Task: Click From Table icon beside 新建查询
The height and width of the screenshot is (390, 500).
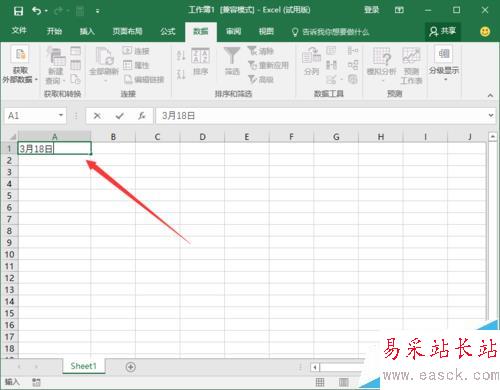Action: point(76,65)
